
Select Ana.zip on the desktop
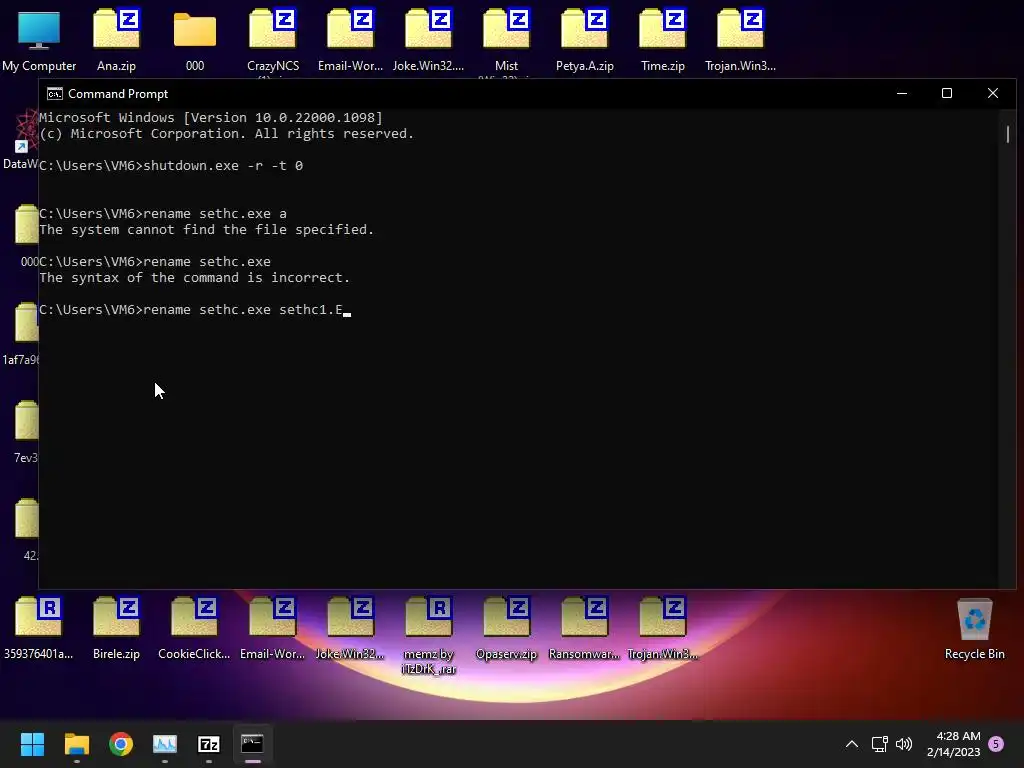116,40
